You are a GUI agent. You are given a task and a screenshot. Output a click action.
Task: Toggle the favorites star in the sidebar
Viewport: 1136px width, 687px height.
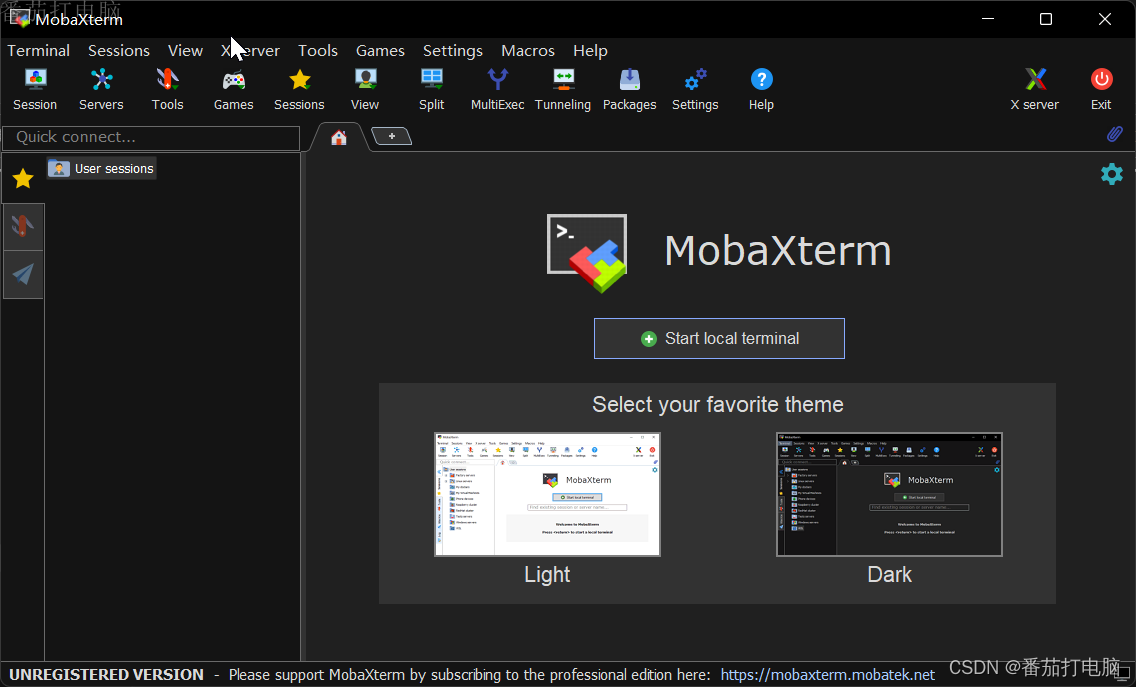(x=21, y=177)
